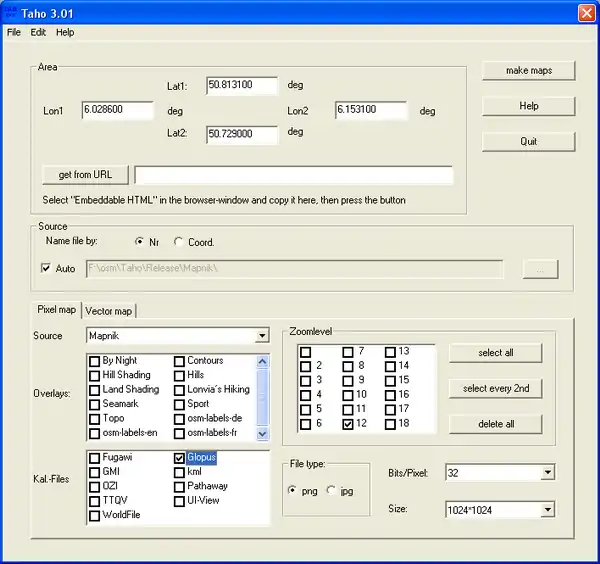Uncheck the Auto checkbox
This screenshot has width=600, height=564.
pyautogui.click(x=45, y=269)
